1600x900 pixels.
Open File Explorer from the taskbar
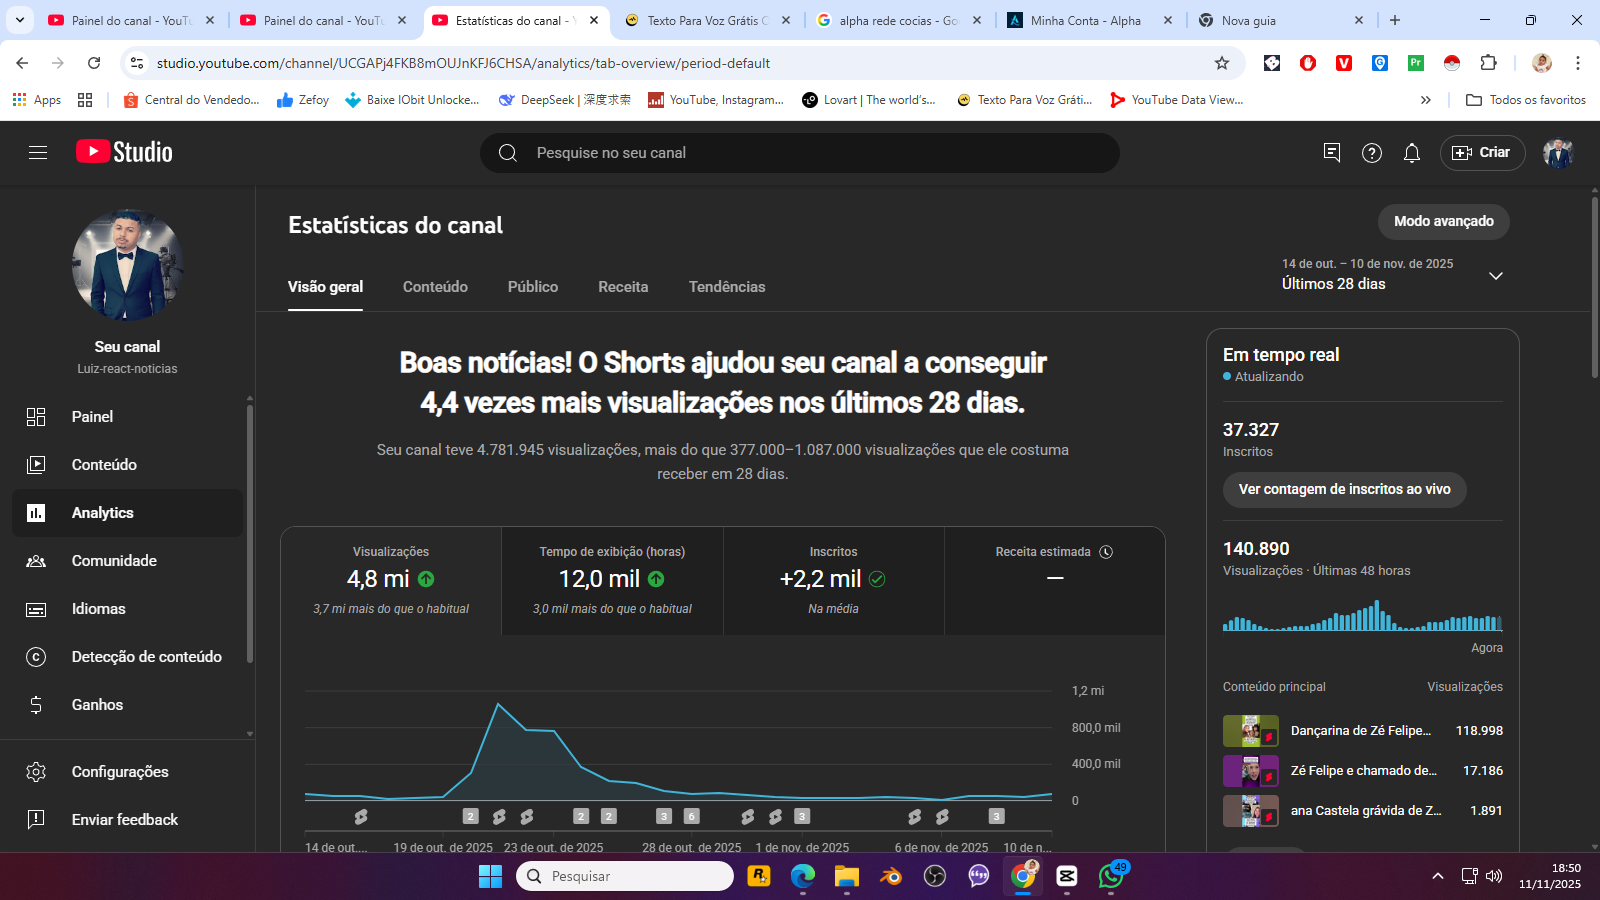(x=847, y=876)
